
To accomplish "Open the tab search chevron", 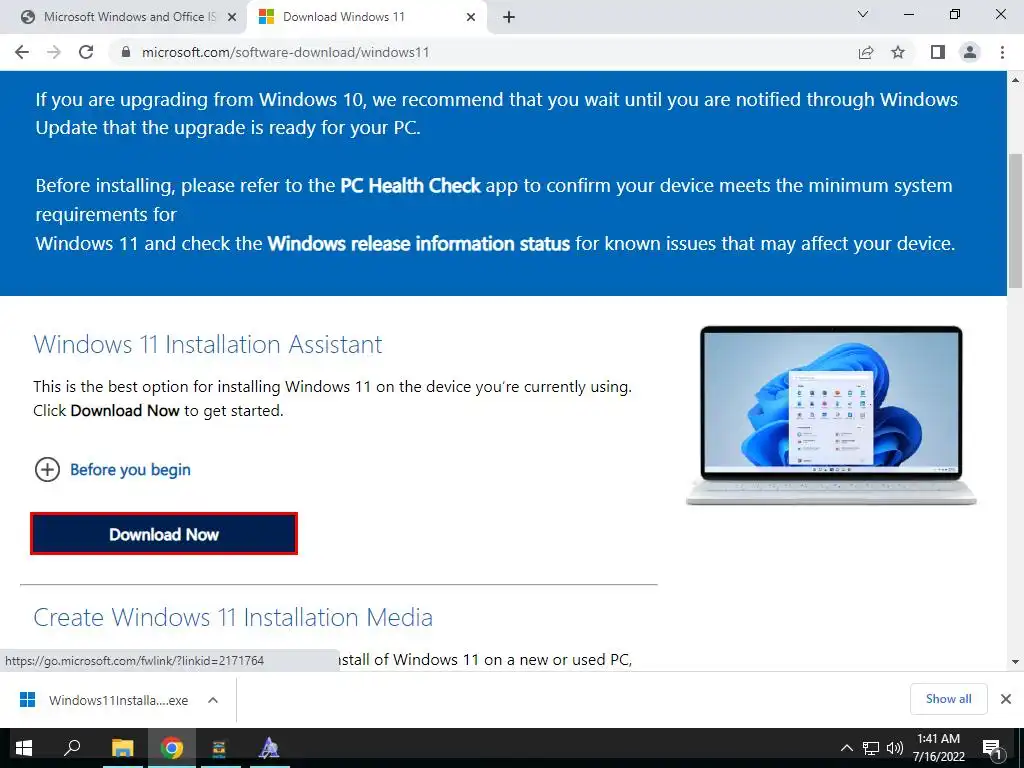I will [x=863, y=14].
